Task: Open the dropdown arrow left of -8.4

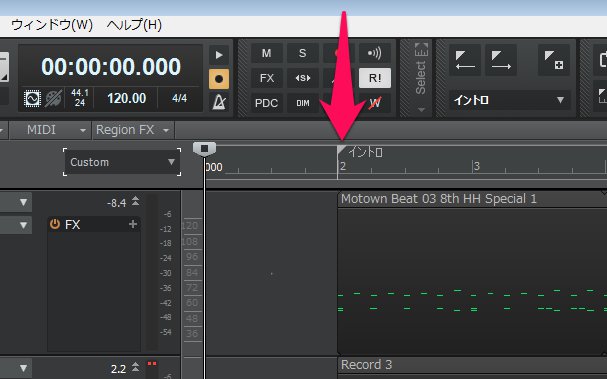Action: click(23, 202)
